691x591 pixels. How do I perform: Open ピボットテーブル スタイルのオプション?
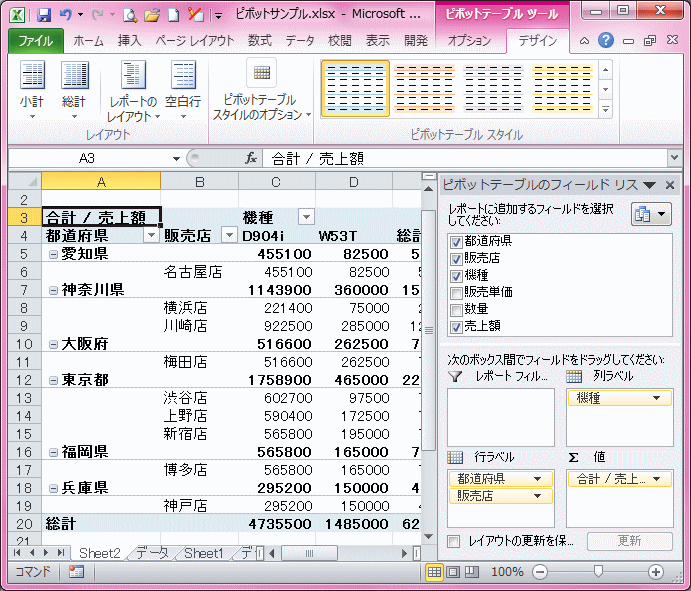pyautogui.click(x=262, y=90)
